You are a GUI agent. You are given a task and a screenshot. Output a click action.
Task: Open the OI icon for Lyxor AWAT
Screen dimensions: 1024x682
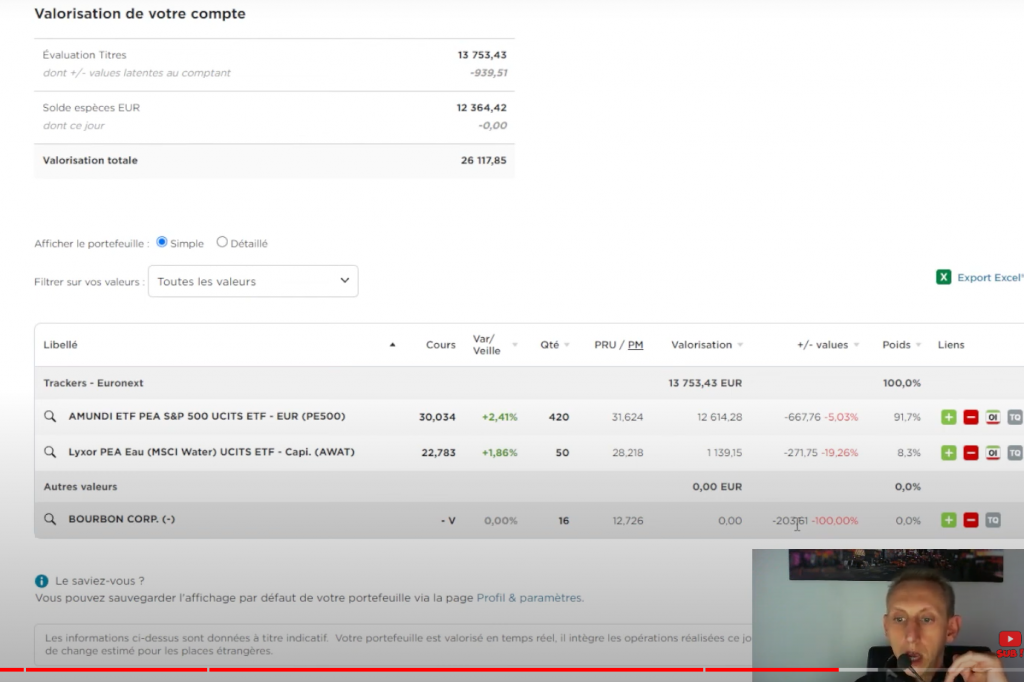pyautogui.click(x=992, y=453)
